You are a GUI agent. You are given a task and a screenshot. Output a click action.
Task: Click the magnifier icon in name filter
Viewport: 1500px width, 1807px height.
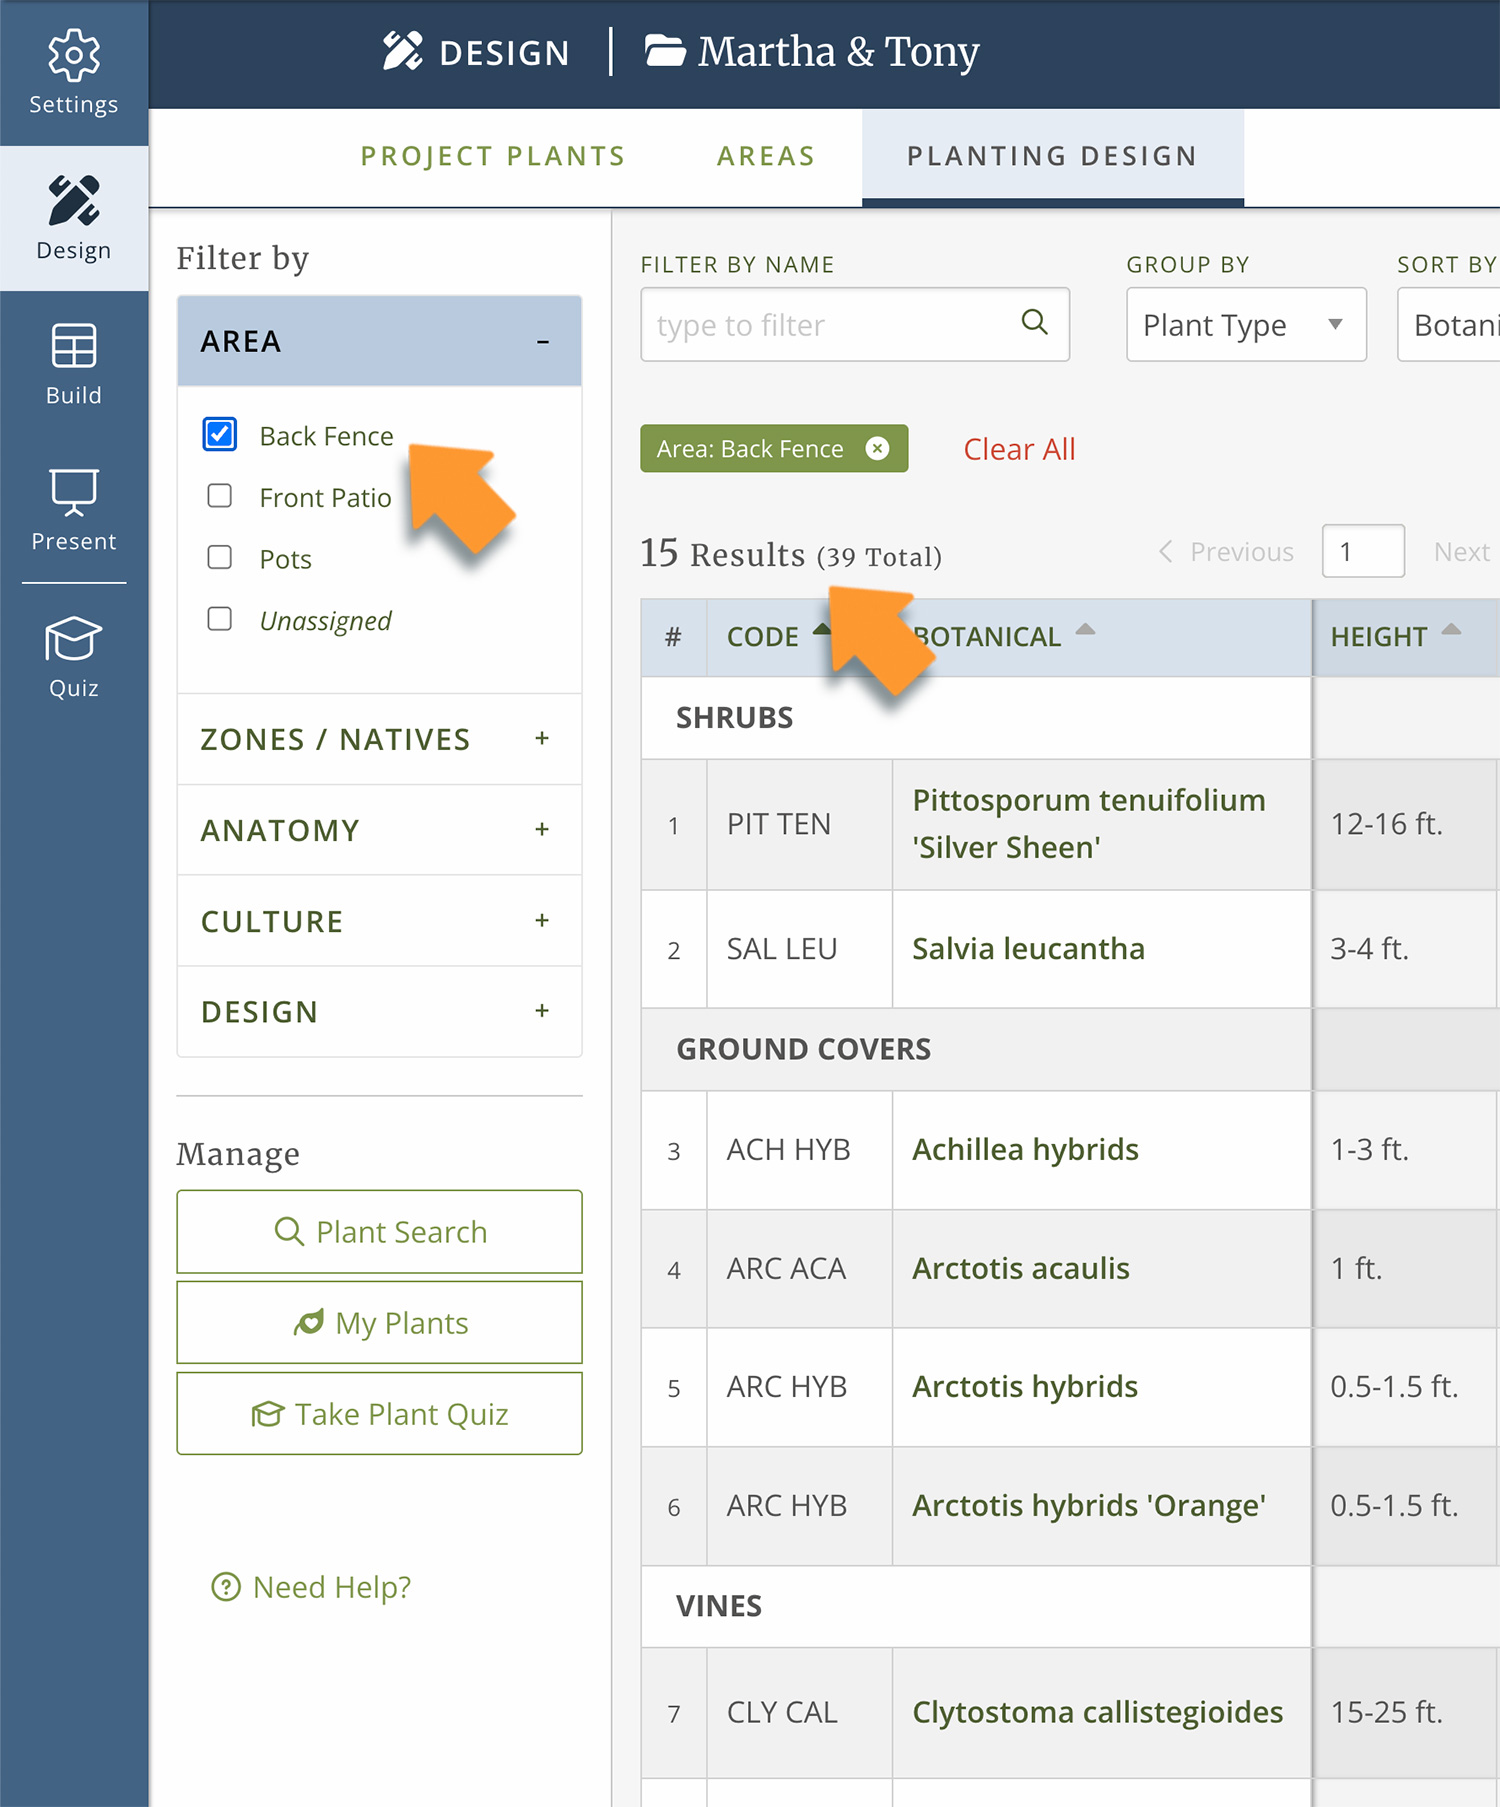[x=1034, y=323]
